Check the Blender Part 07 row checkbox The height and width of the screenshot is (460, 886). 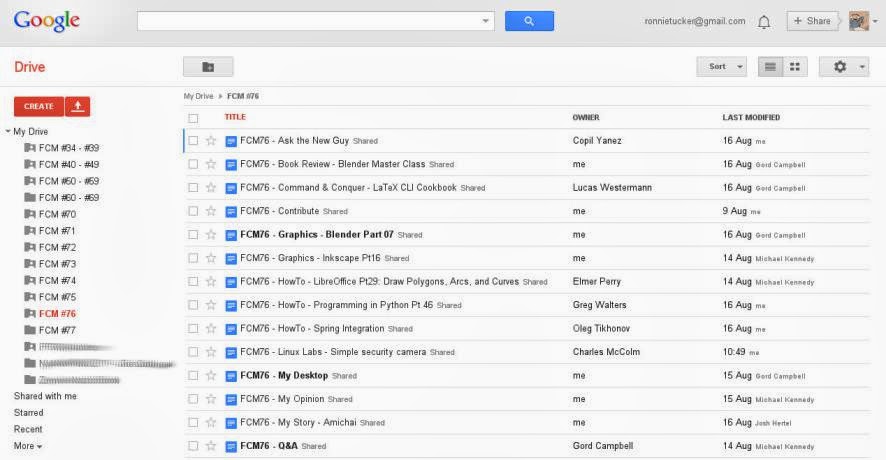193,235
